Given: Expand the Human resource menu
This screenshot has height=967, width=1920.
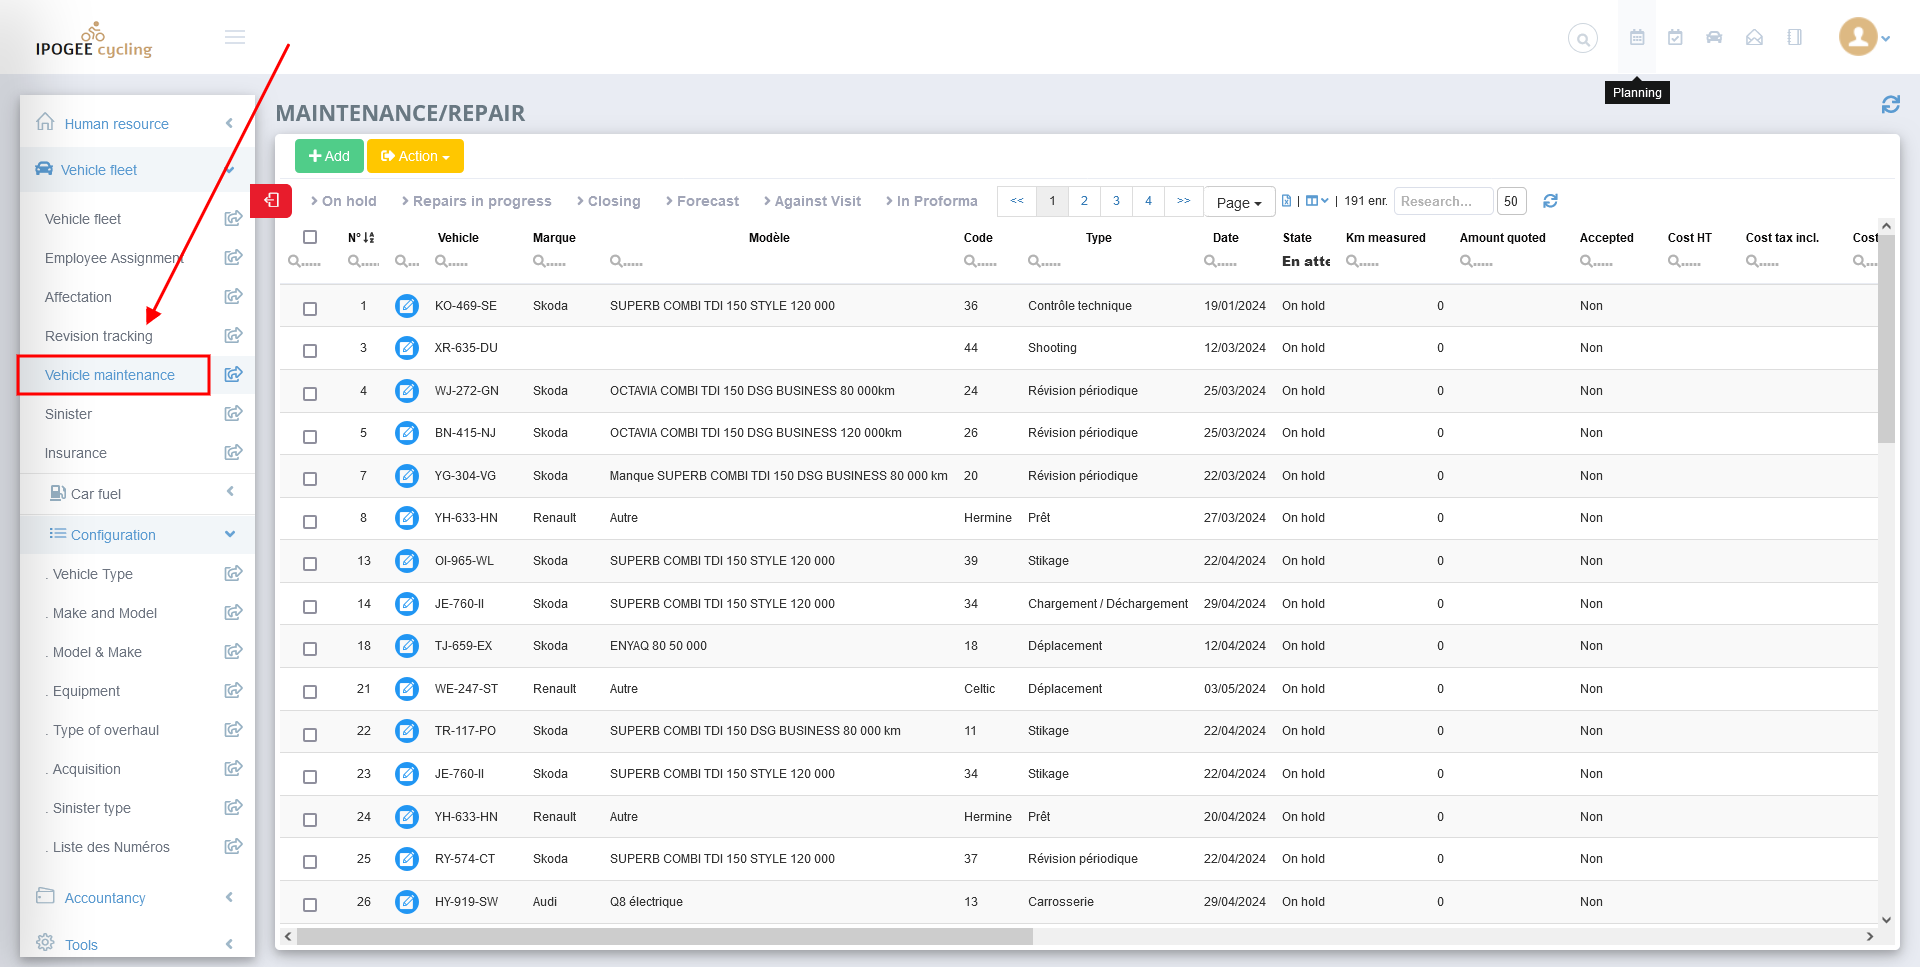Looking at the screenshot, I should coord(137,124).
